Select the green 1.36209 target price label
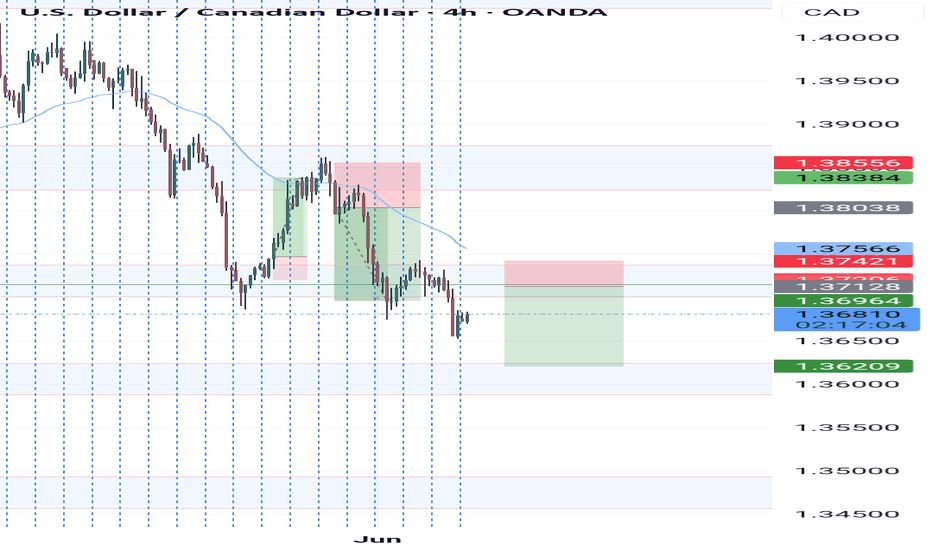The height and width of the screenshot is (550, 932). [x=843, y=366]
